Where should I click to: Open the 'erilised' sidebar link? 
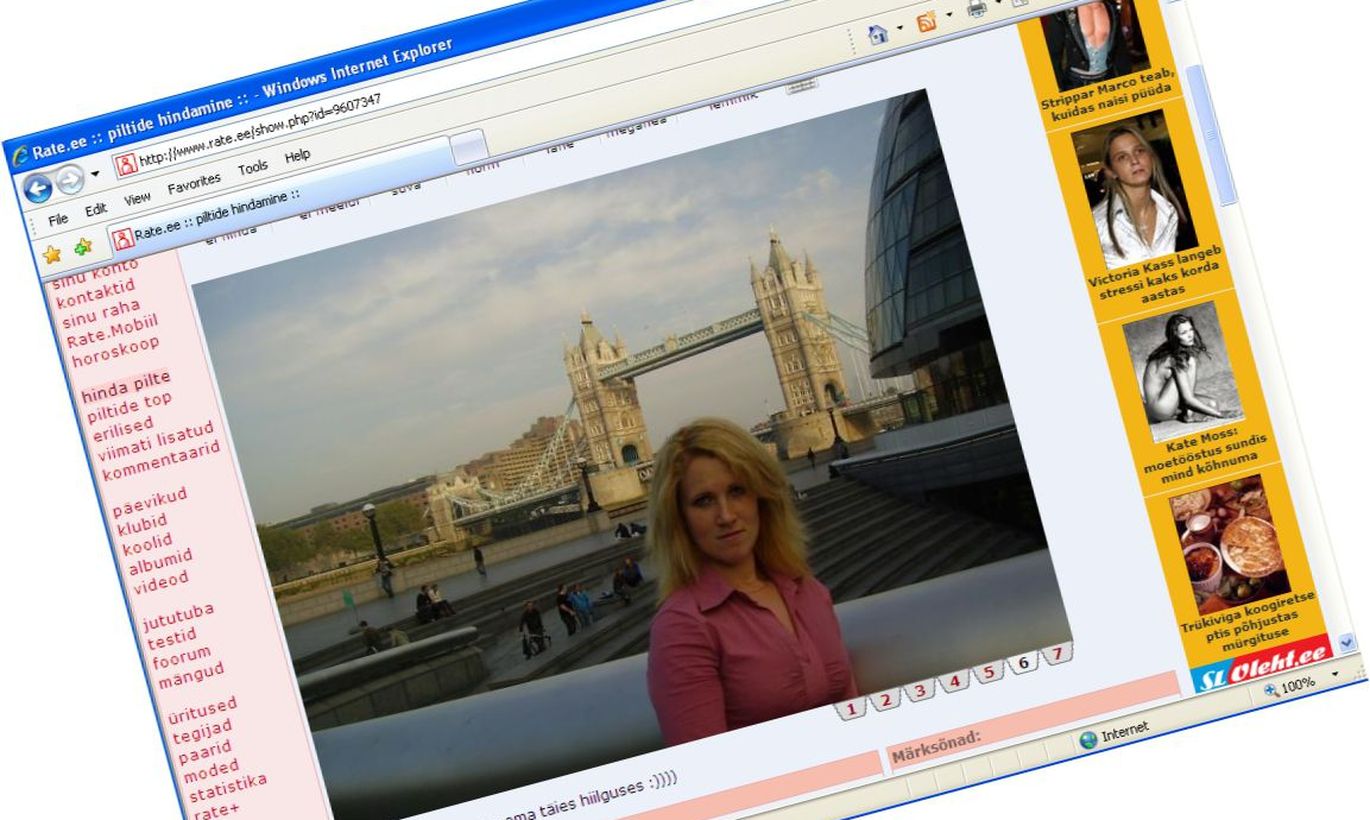click(123, 430)
